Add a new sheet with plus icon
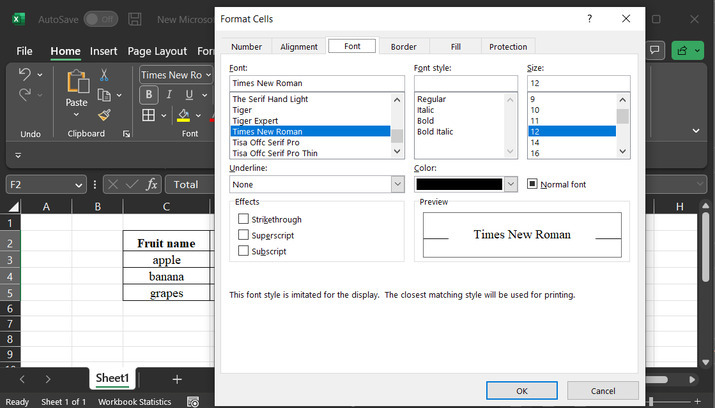The height and width of the screenshot is (408, 715). 177,379
